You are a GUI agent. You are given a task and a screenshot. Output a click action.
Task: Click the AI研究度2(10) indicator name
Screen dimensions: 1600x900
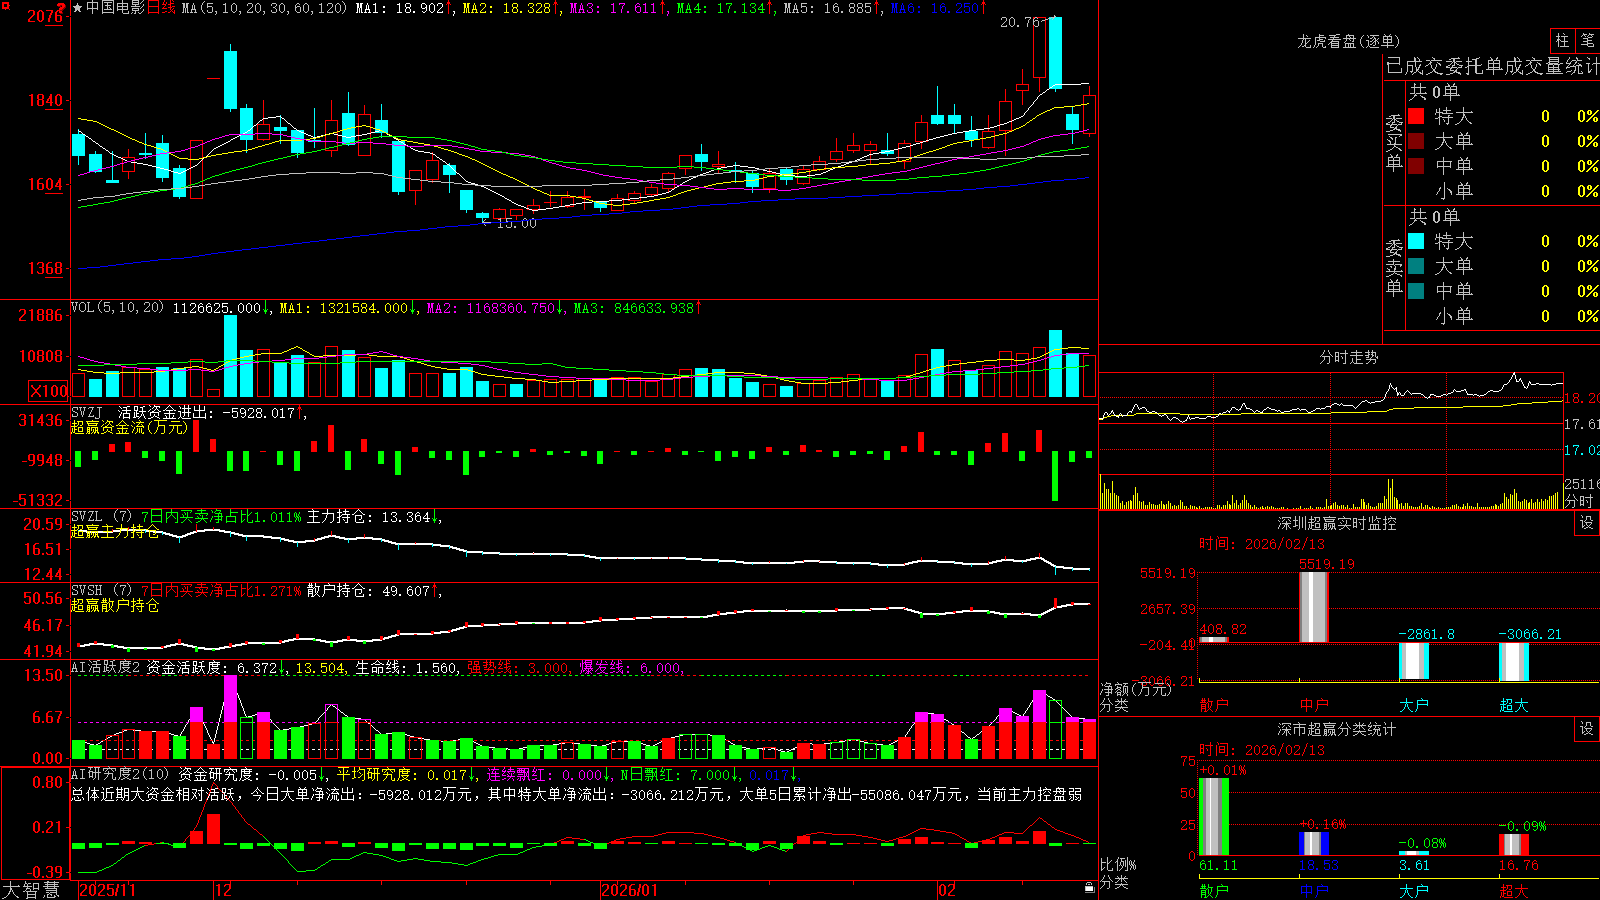pyautogui.click(x=120, y=774)
